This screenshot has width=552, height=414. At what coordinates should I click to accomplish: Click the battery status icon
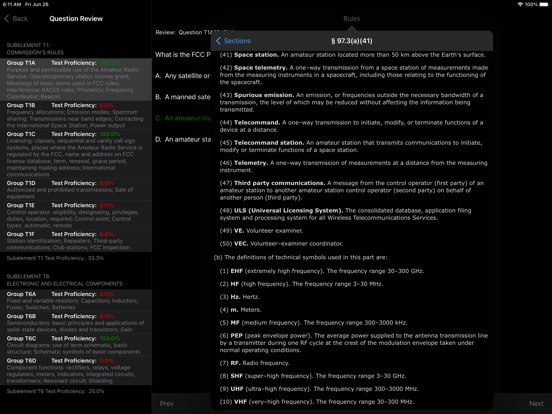[x=544, y=4]
